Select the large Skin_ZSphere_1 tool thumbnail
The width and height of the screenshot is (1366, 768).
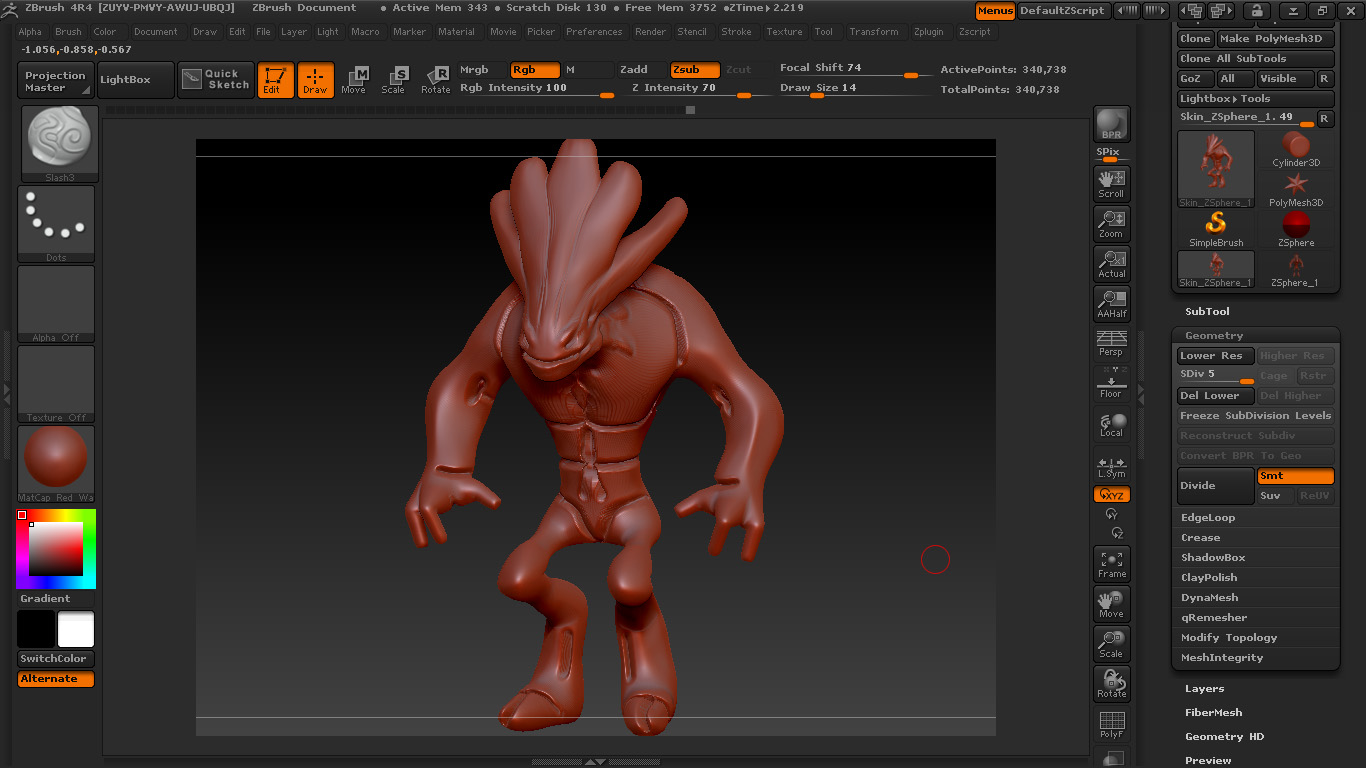point(1216,169)
